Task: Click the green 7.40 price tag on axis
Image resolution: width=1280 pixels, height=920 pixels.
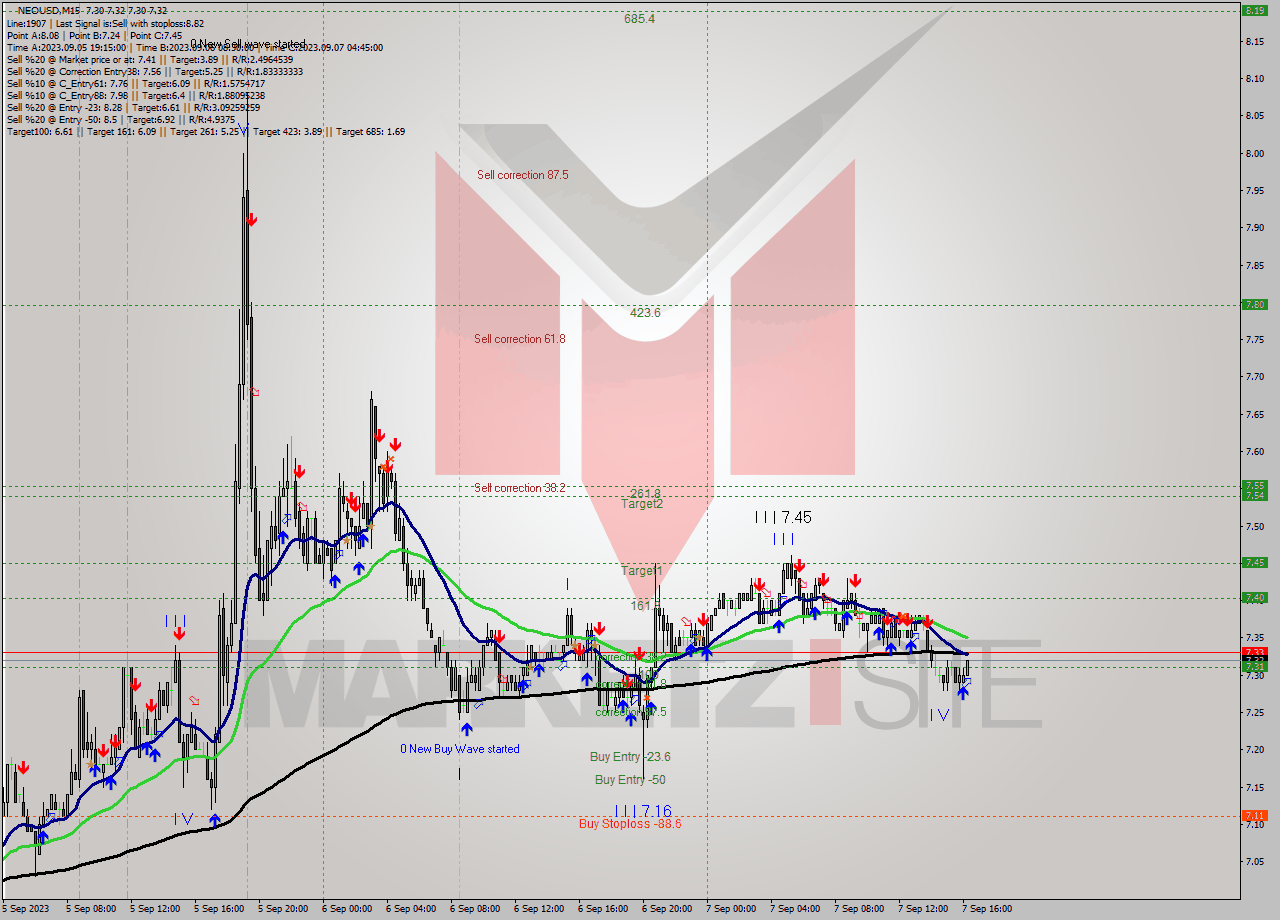Action: (1254, 598)
